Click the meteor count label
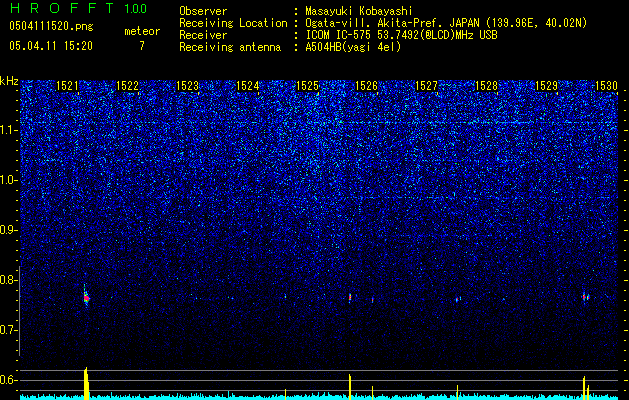The image size is (629, 400). click(x=142, y=31)
